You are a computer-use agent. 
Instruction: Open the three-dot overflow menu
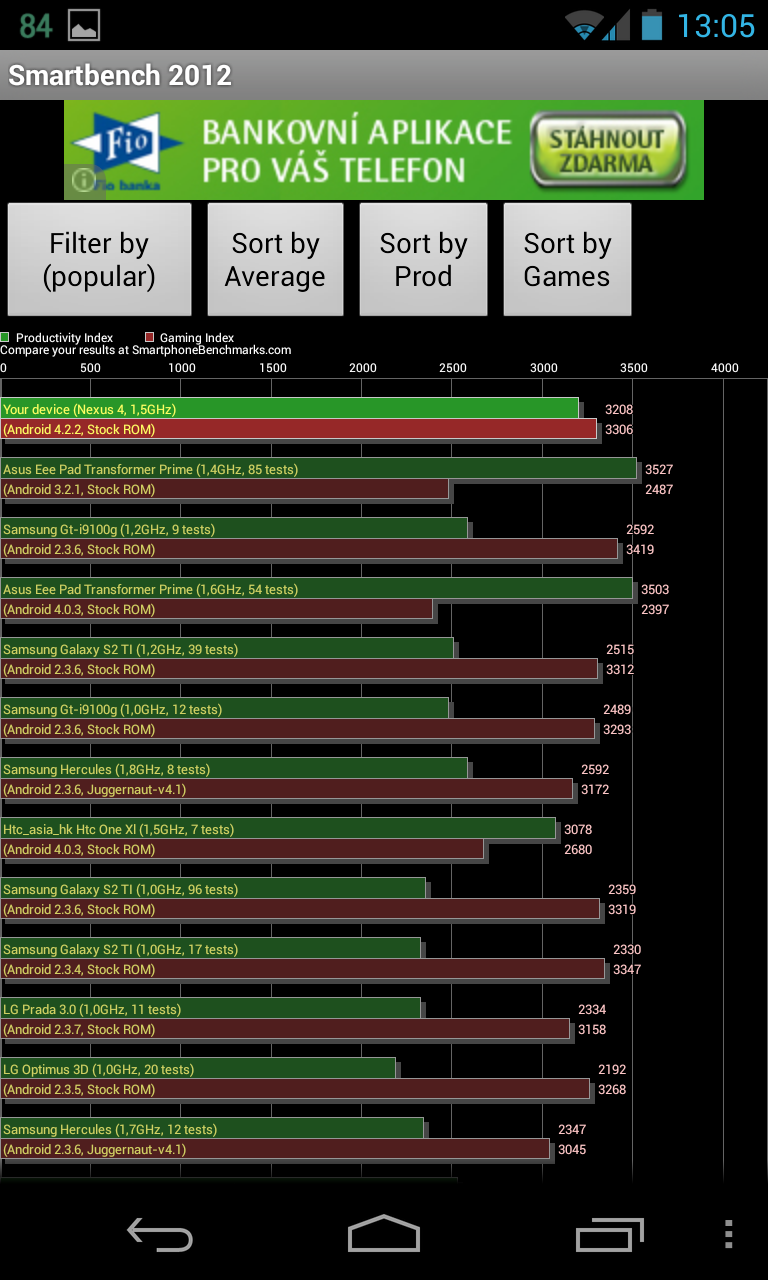pyautogui.click(x=728, y=1235)
